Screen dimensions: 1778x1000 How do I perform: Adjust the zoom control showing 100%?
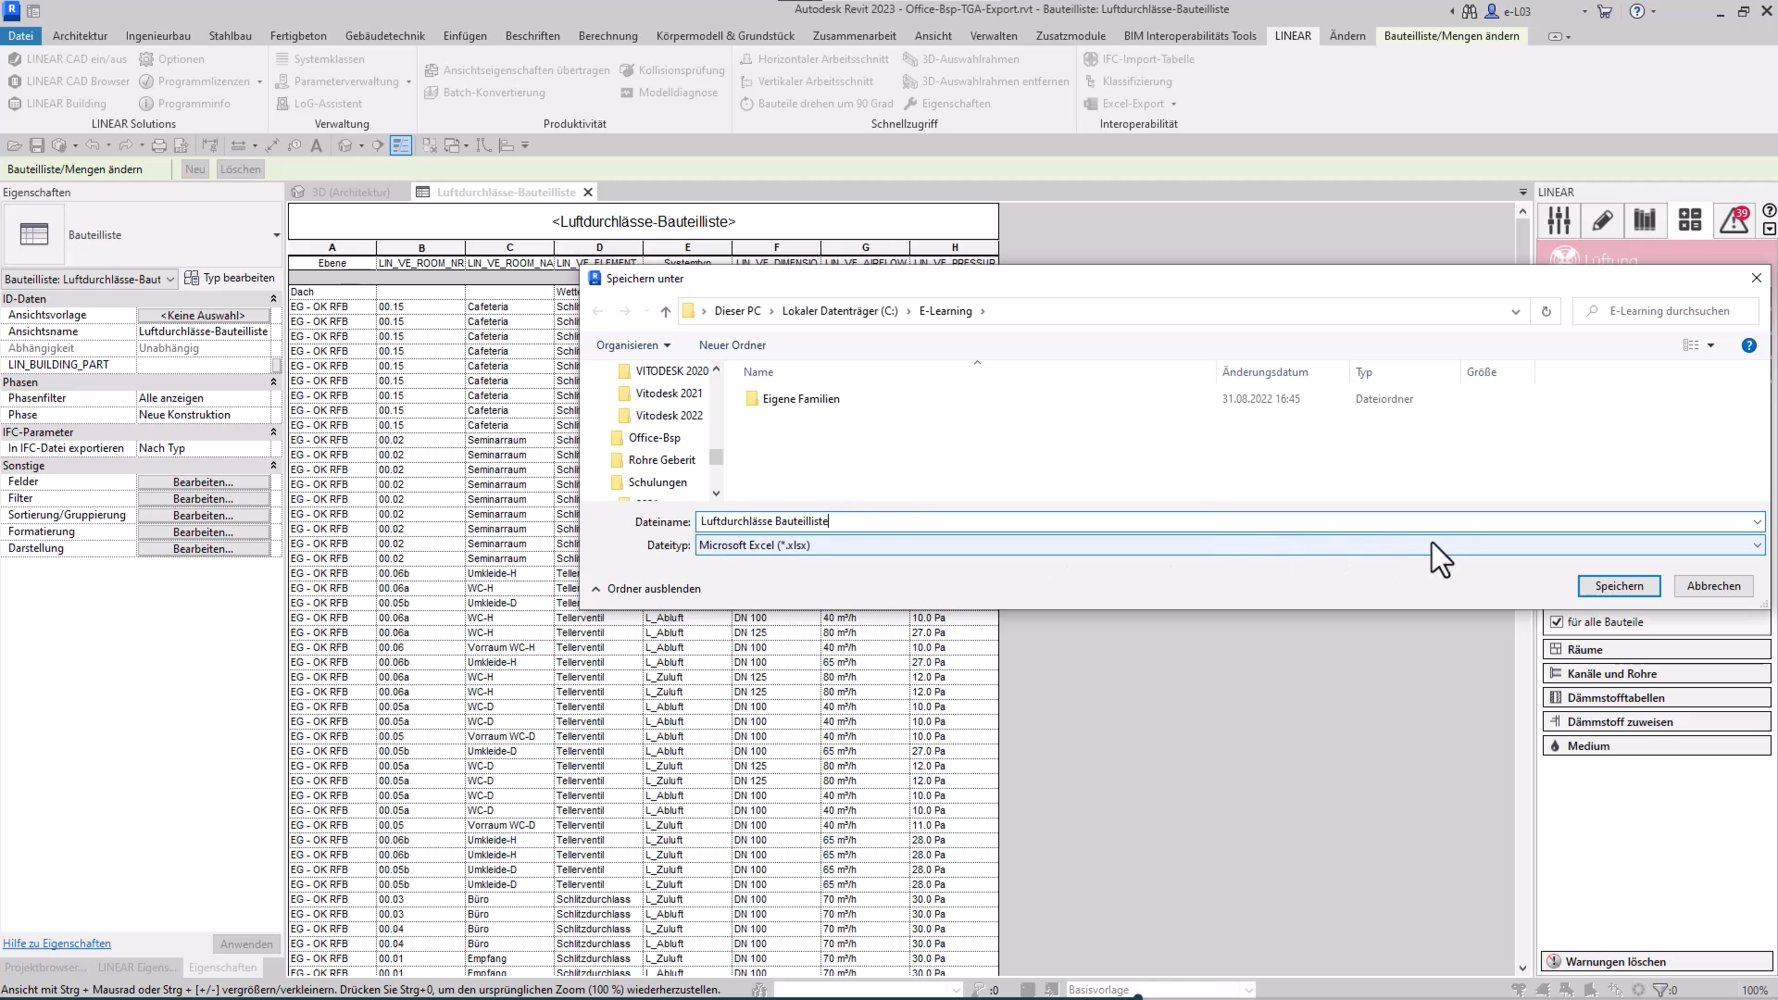tap(1756, 989)
